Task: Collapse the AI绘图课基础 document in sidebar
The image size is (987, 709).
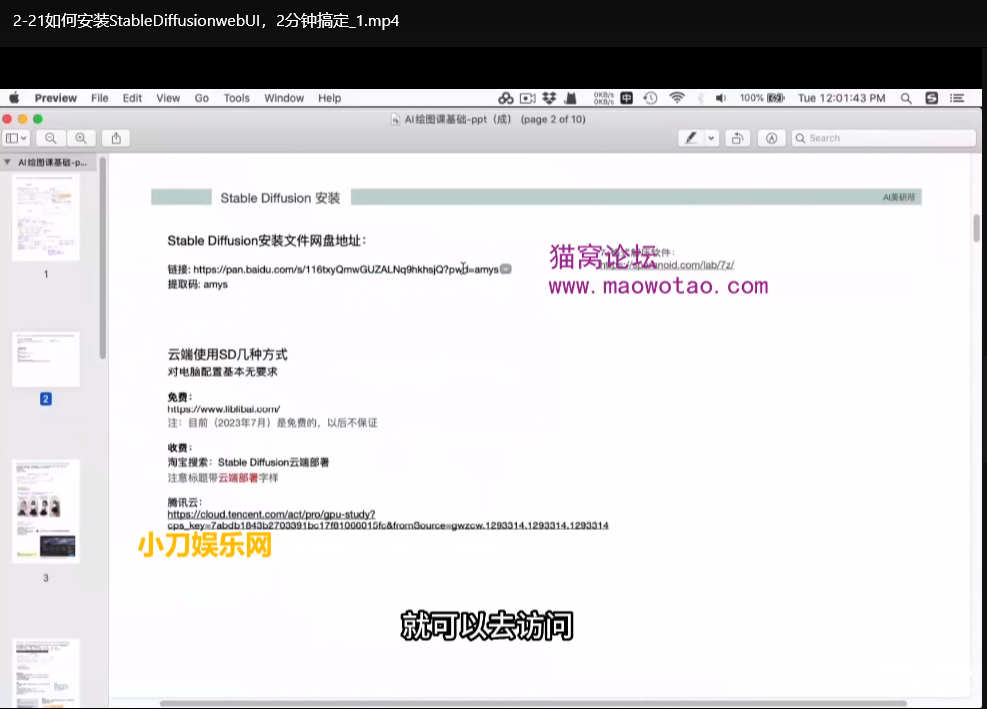Action: click(8, 162)
